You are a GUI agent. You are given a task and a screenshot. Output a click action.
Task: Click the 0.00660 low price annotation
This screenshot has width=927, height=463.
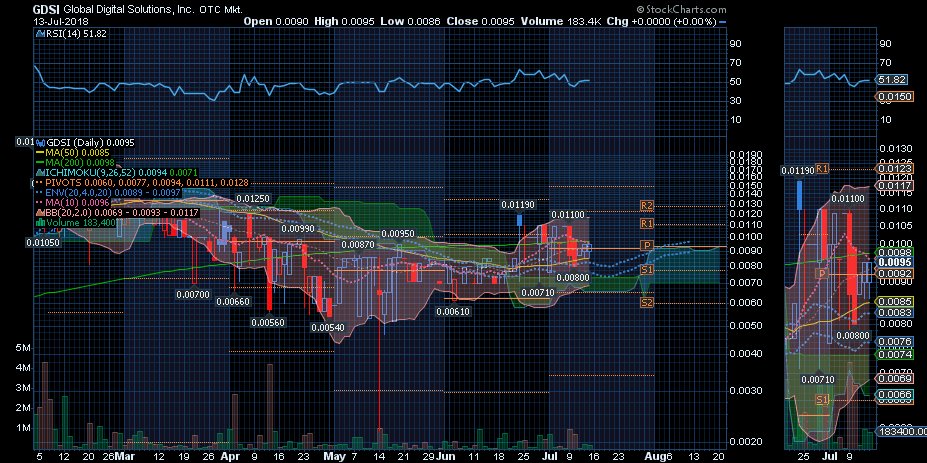point(233,301)
